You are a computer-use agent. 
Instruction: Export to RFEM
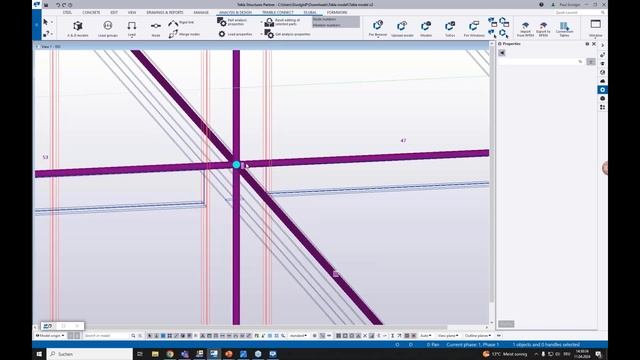(x=543, y=29)
